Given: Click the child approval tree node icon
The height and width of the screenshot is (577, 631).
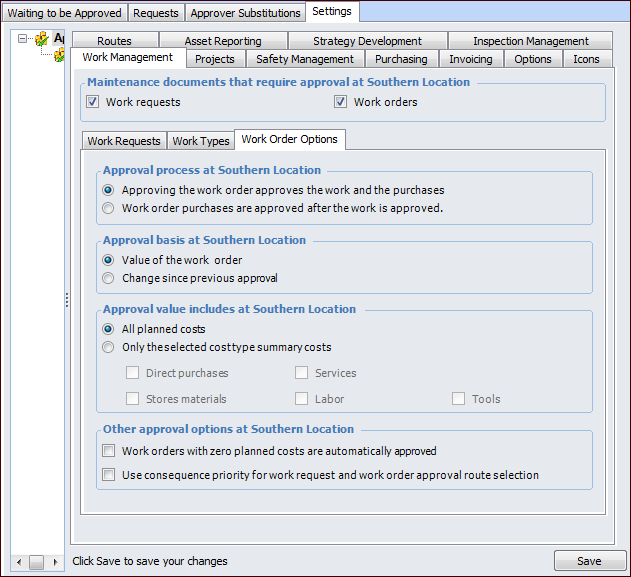Looking at the screenshot, I should (x=60, y=55).
